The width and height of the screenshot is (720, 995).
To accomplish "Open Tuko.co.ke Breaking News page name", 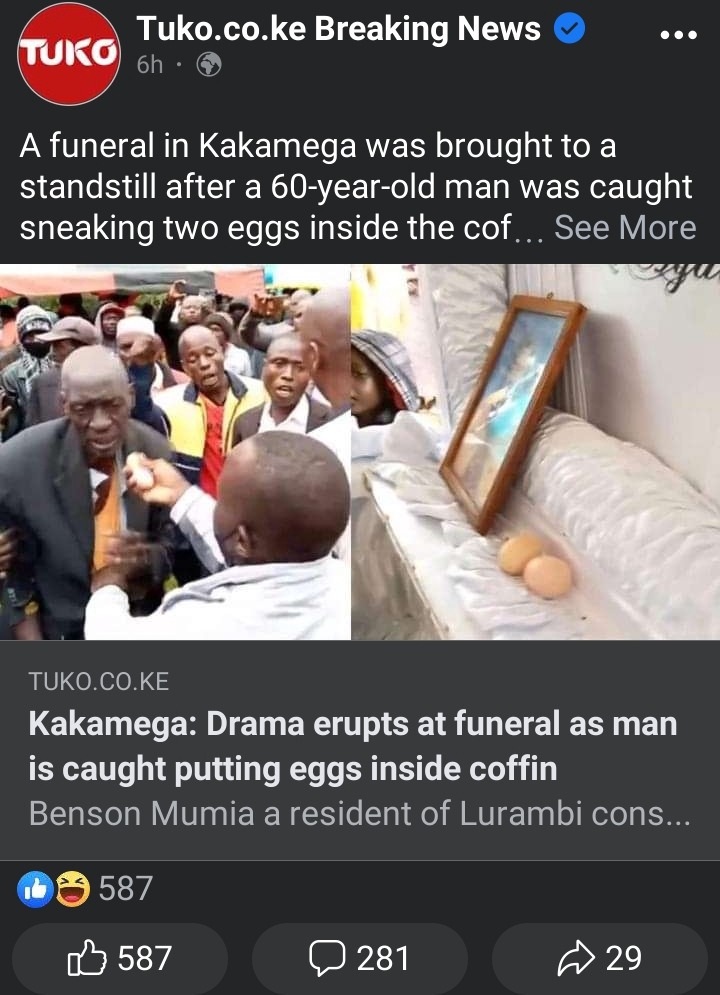I will point(339,29).
